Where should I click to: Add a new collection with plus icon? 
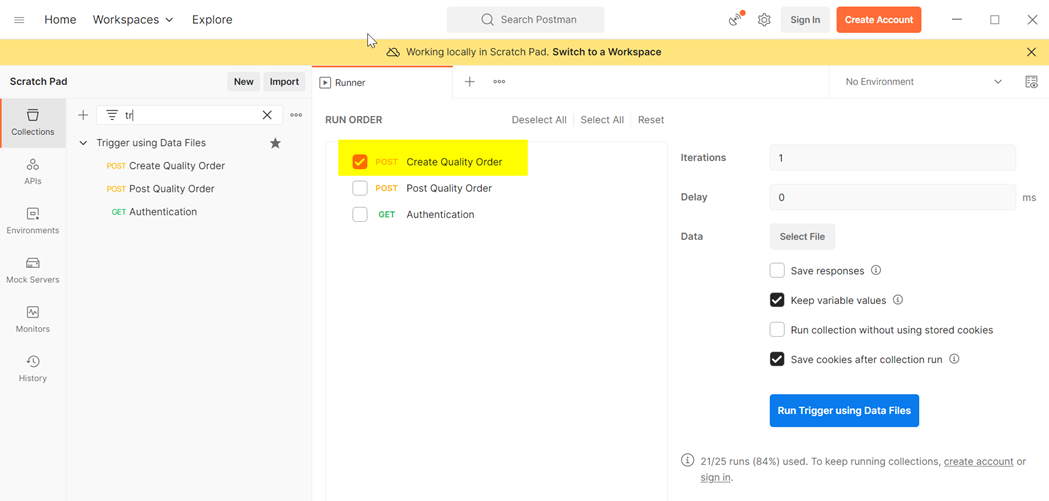pyautogui.click(x=83, y=115)
